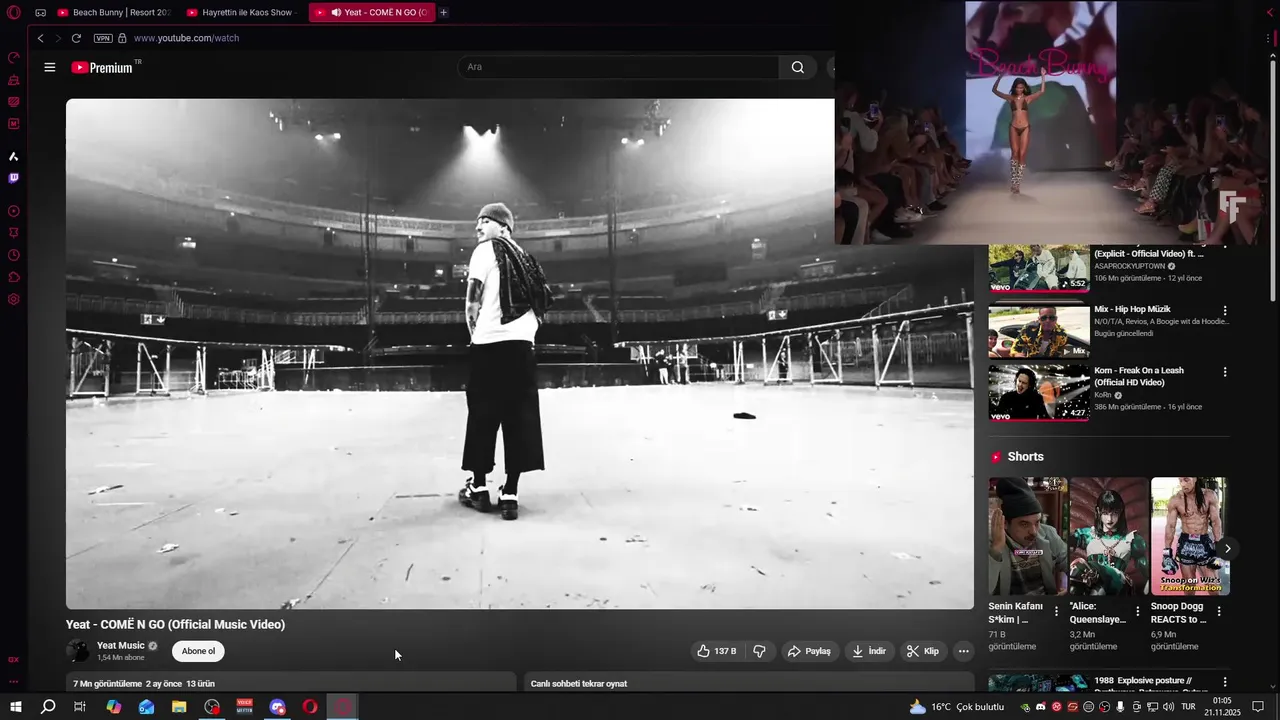Image resolution: width=1280 pixels, height=720 pixels.
Task: Click the browser back arrow
Action: 40,38
